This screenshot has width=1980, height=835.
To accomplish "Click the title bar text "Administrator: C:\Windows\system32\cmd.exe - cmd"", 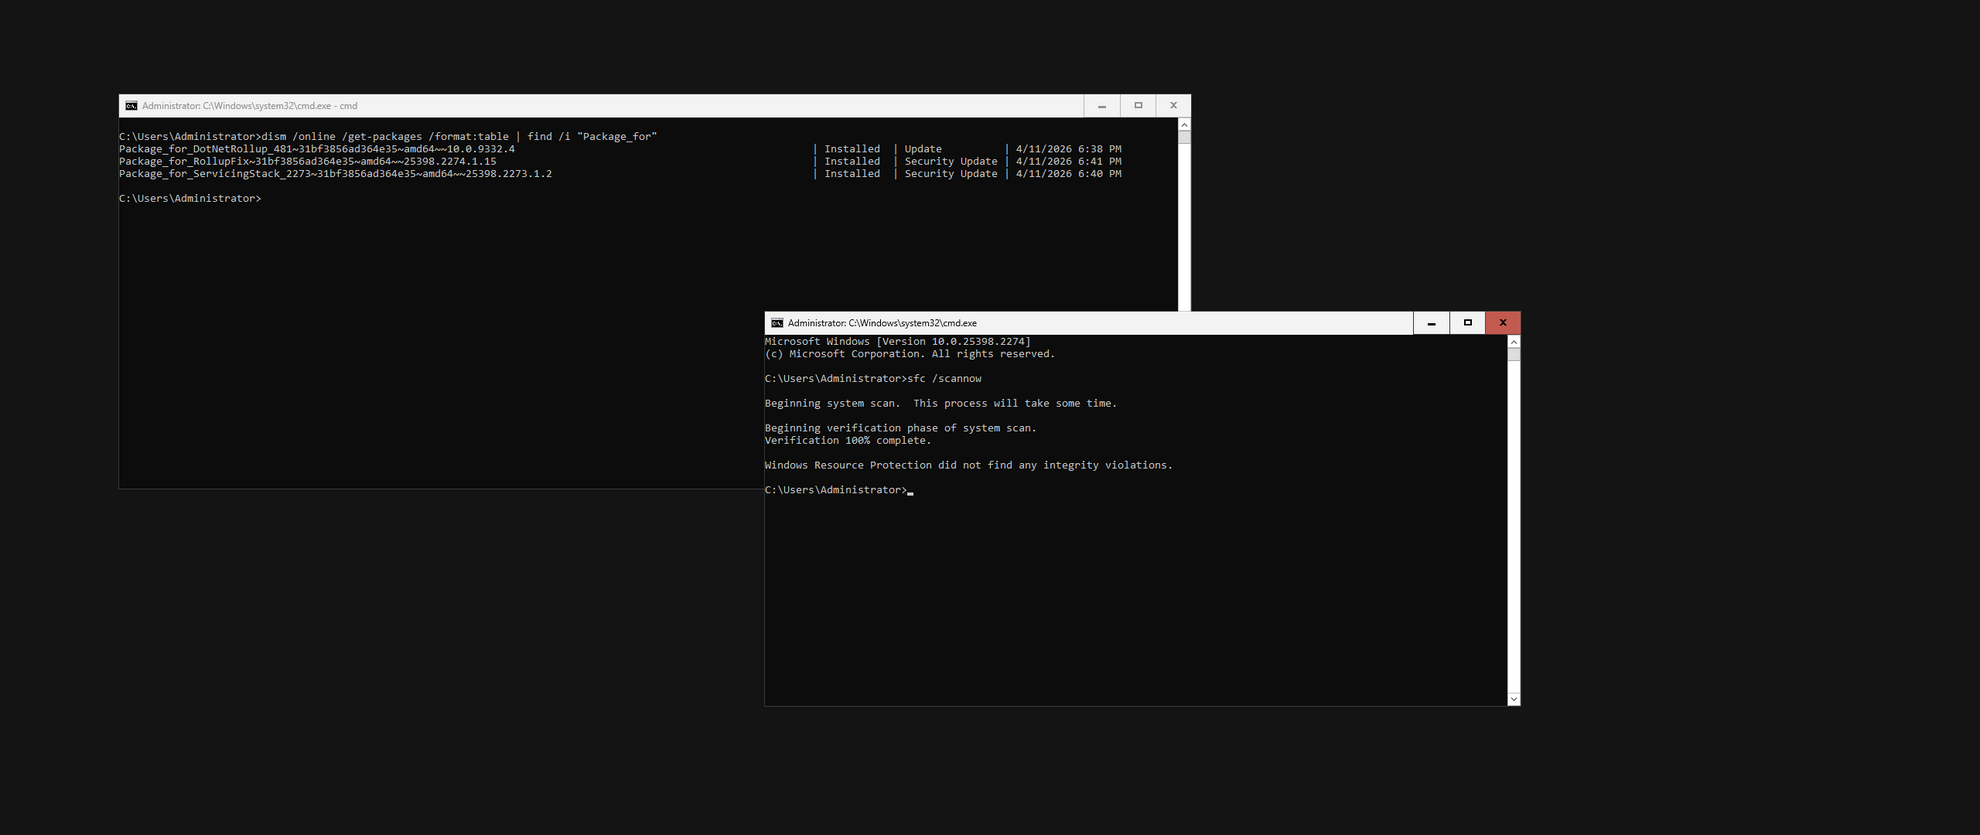I will point(250,106).
